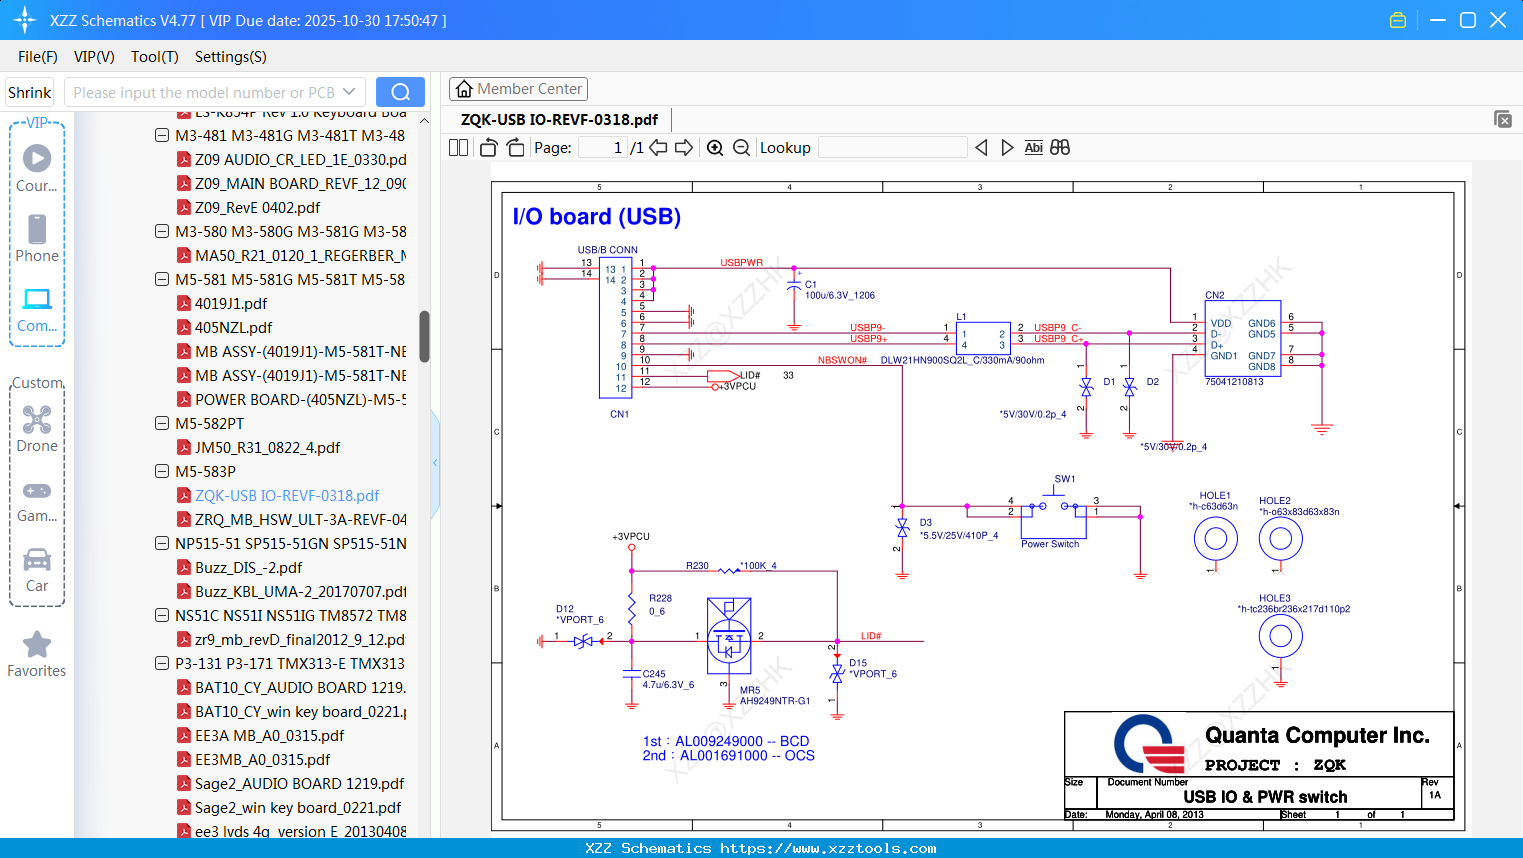Click the file tree vertical scrollbar thumb
The width and height of the screenshot is (1523, 858).
click(x=424, y=336)
